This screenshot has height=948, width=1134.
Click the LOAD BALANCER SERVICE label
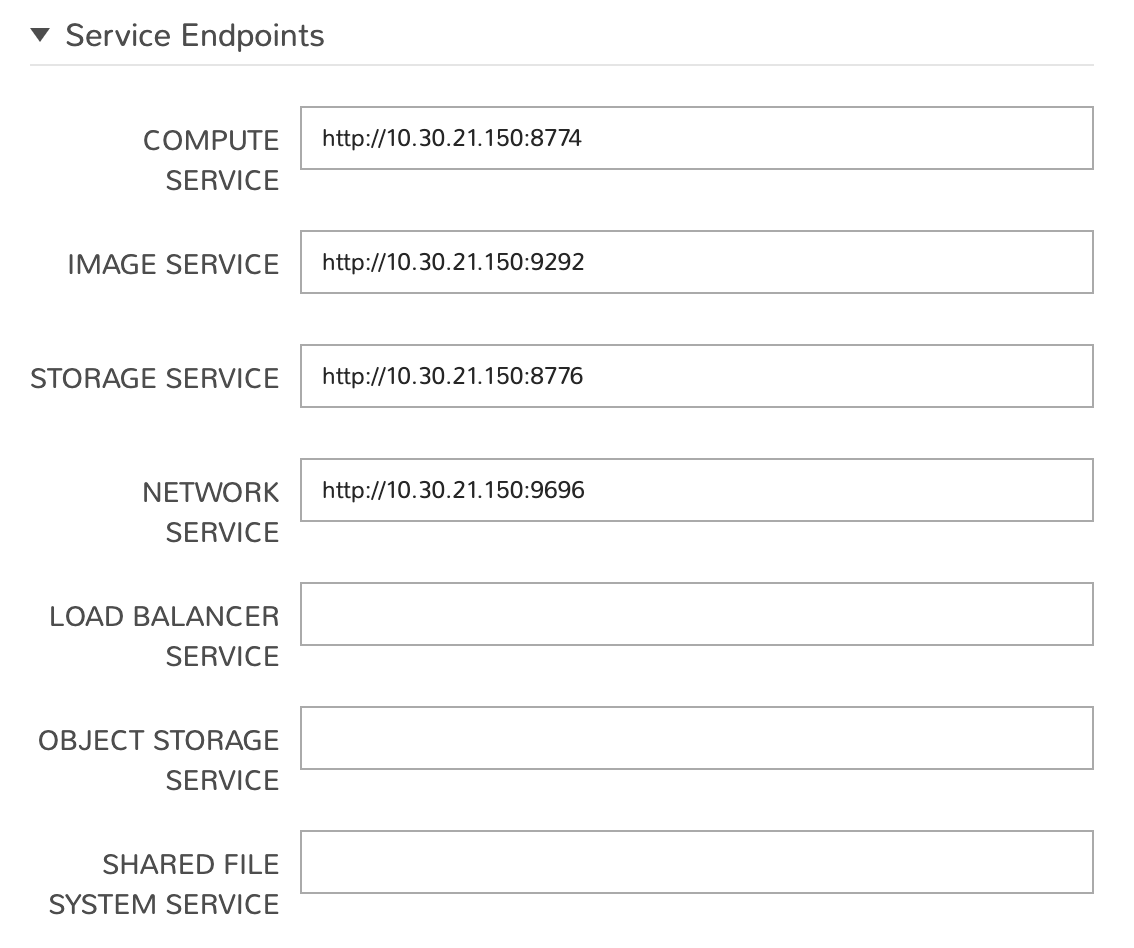point(165,636)
